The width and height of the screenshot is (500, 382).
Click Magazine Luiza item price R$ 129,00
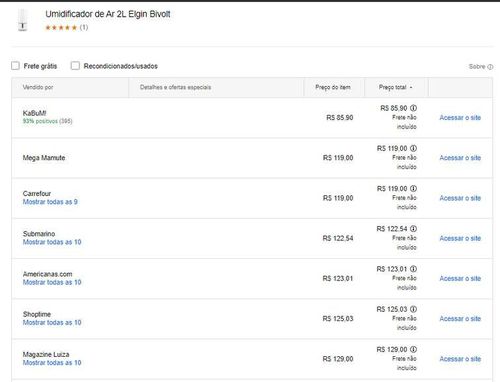(338, 359)
